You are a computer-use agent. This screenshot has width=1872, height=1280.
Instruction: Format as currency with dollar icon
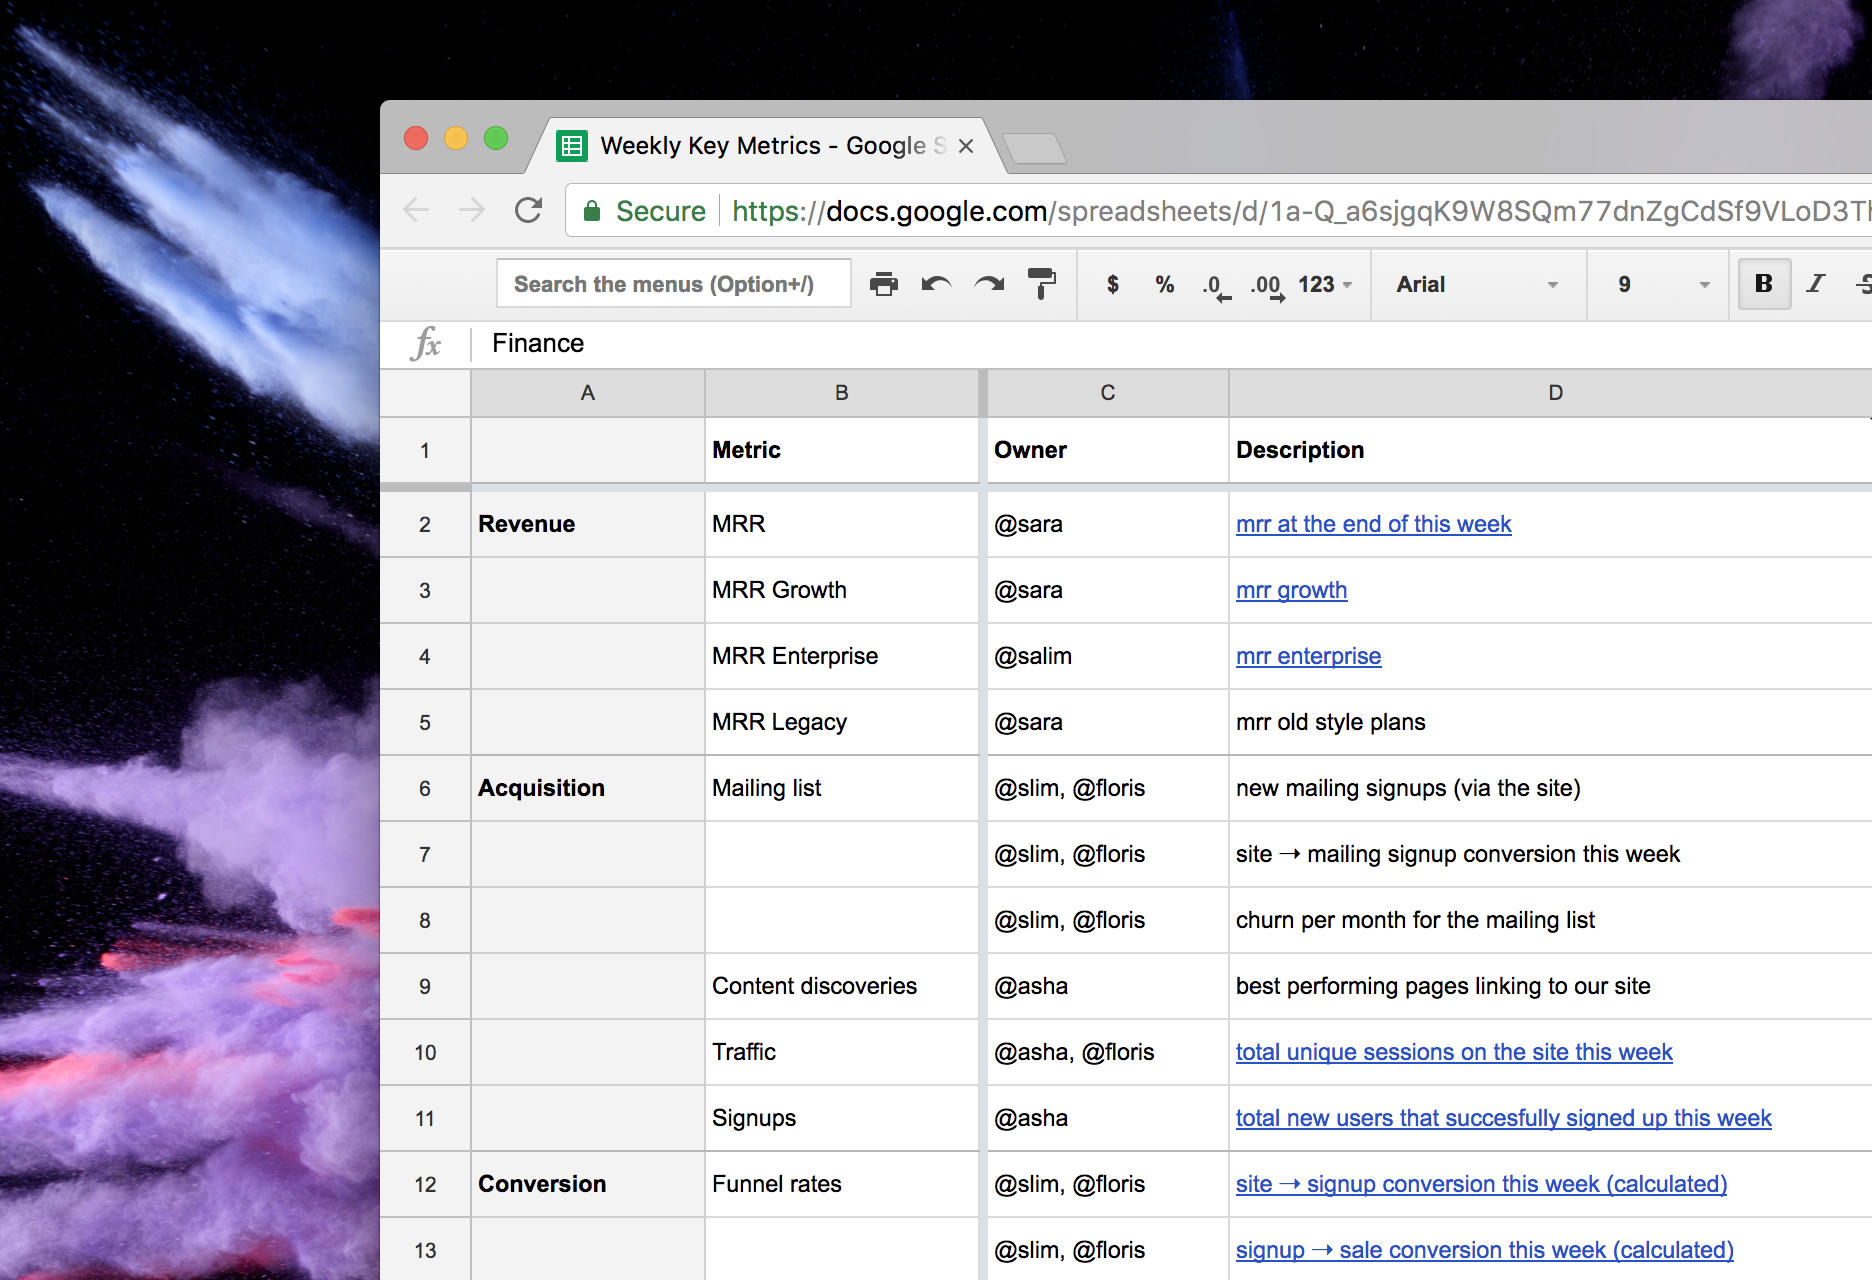click(1112, 285)
